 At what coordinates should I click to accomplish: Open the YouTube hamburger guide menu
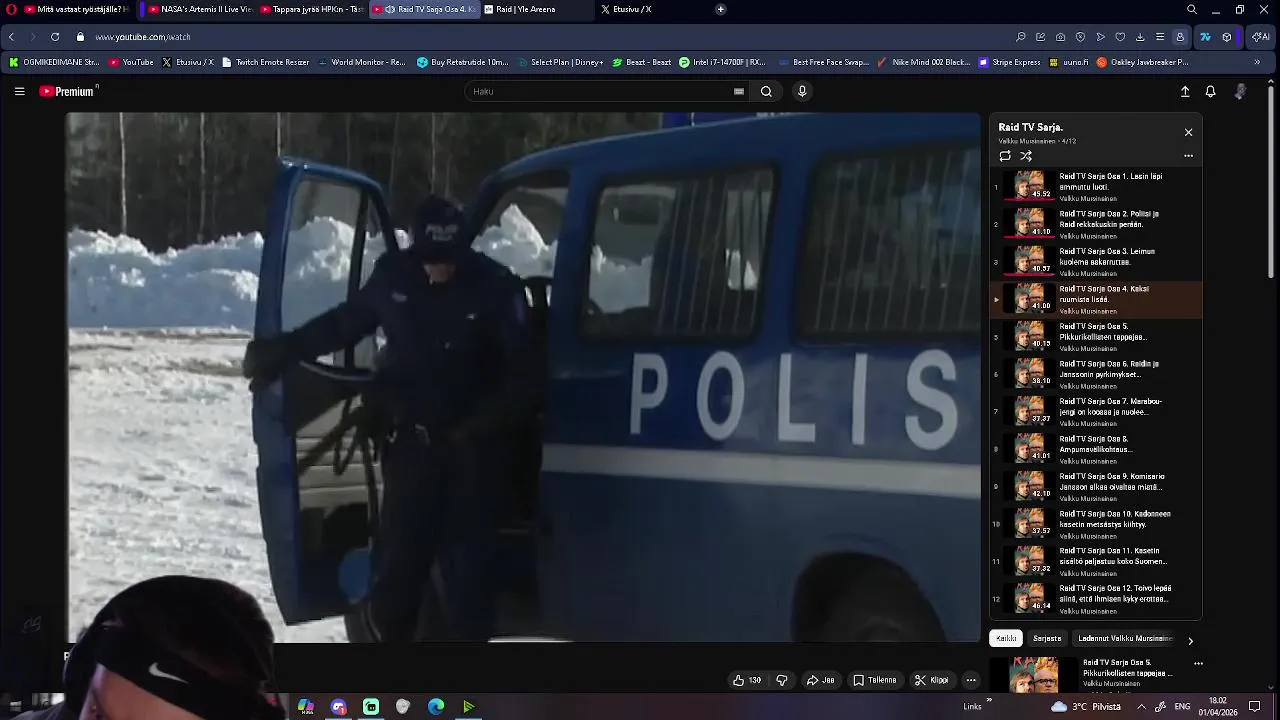click(x=19, y=91)
